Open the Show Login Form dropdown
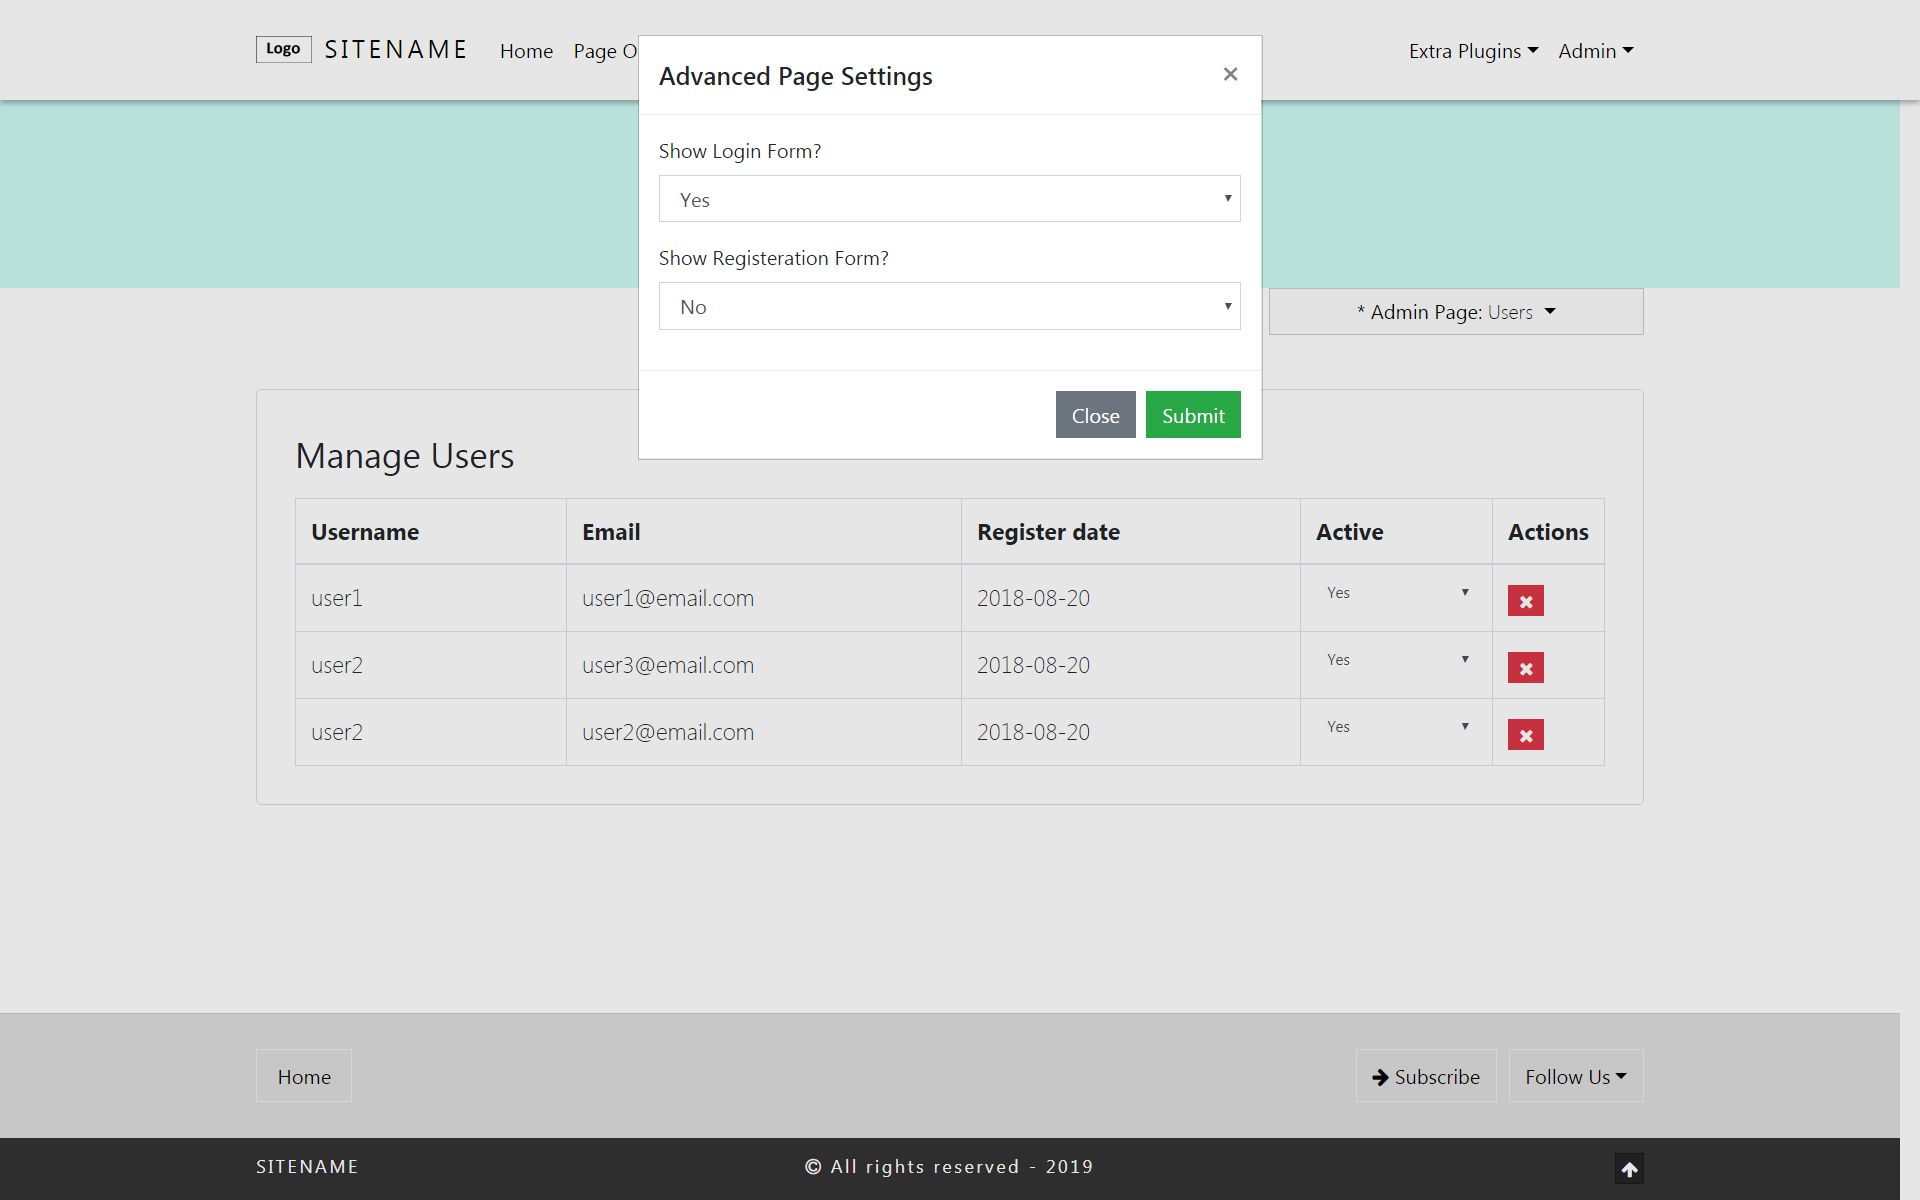The image size is (1920, 1200). click(x=949, y=199)
